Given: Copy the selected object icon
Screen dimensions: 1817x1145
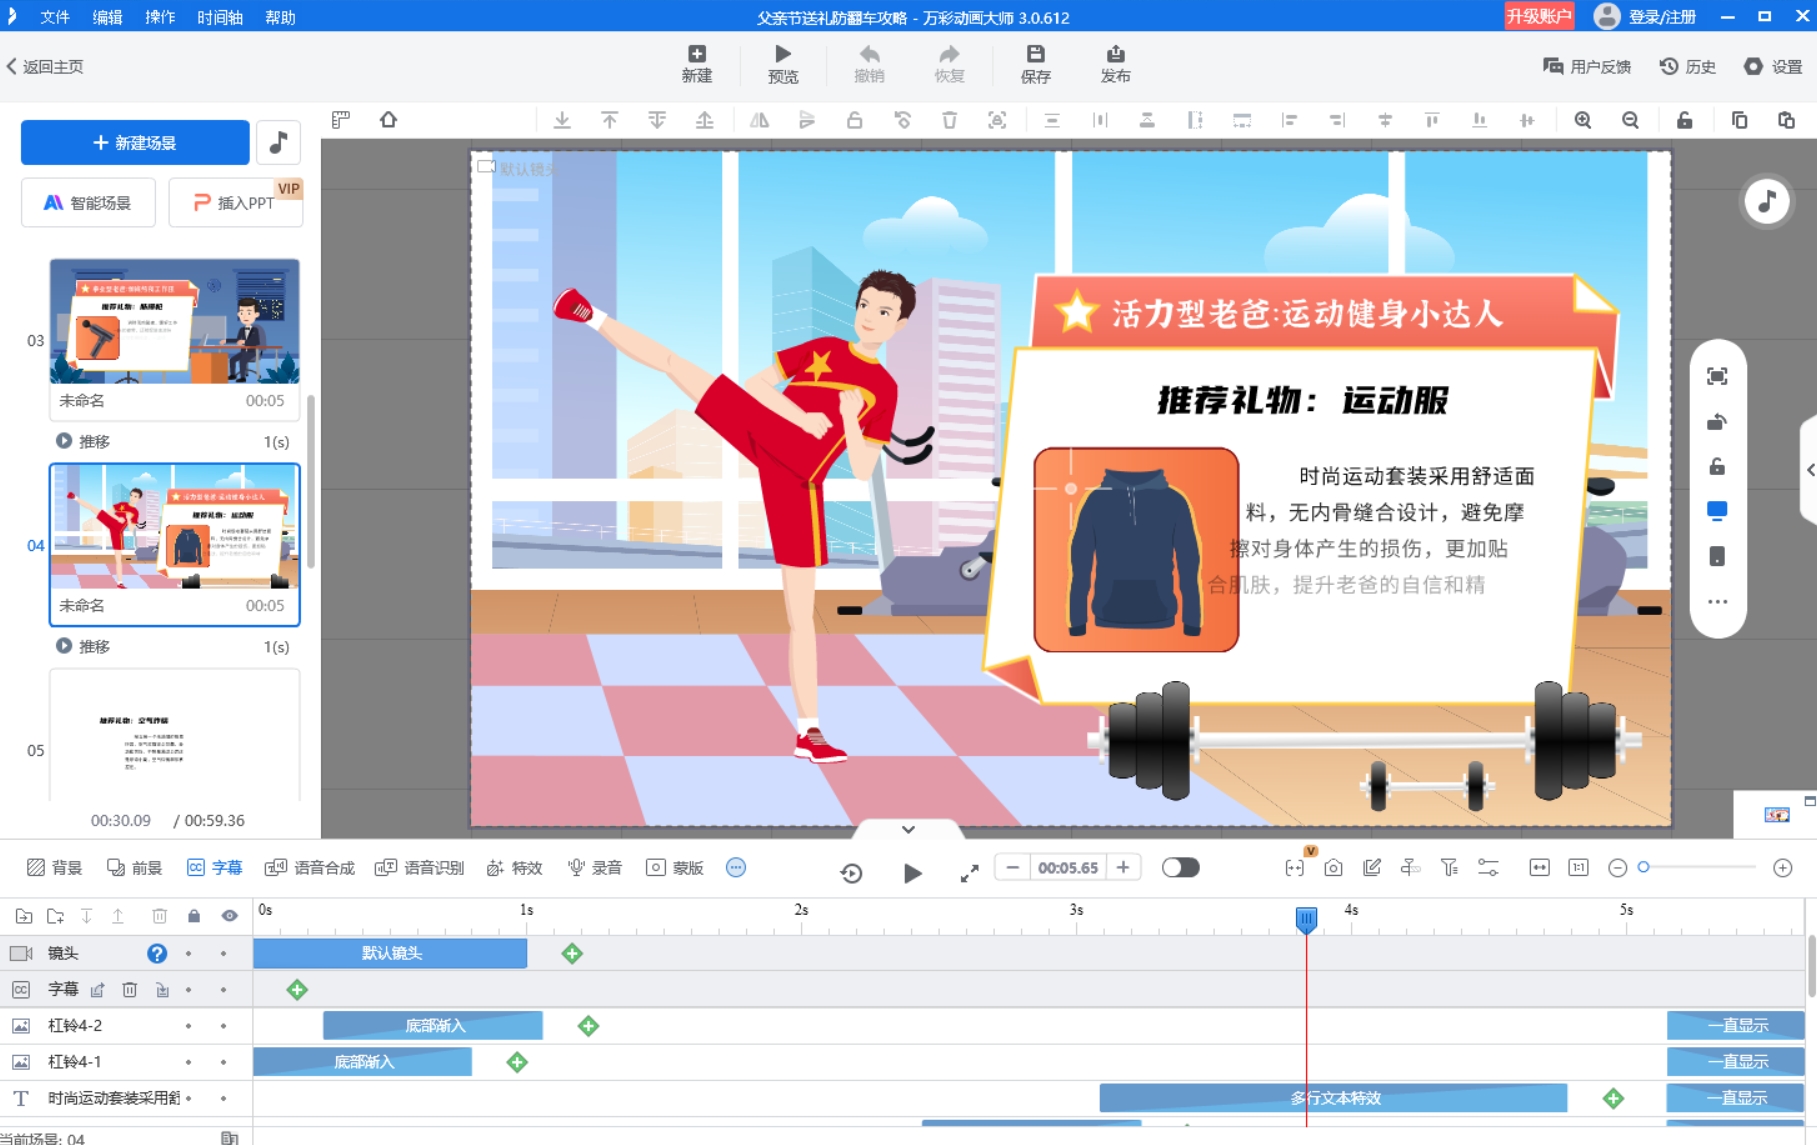Looking at the screenshot, I should (1739, 120).
